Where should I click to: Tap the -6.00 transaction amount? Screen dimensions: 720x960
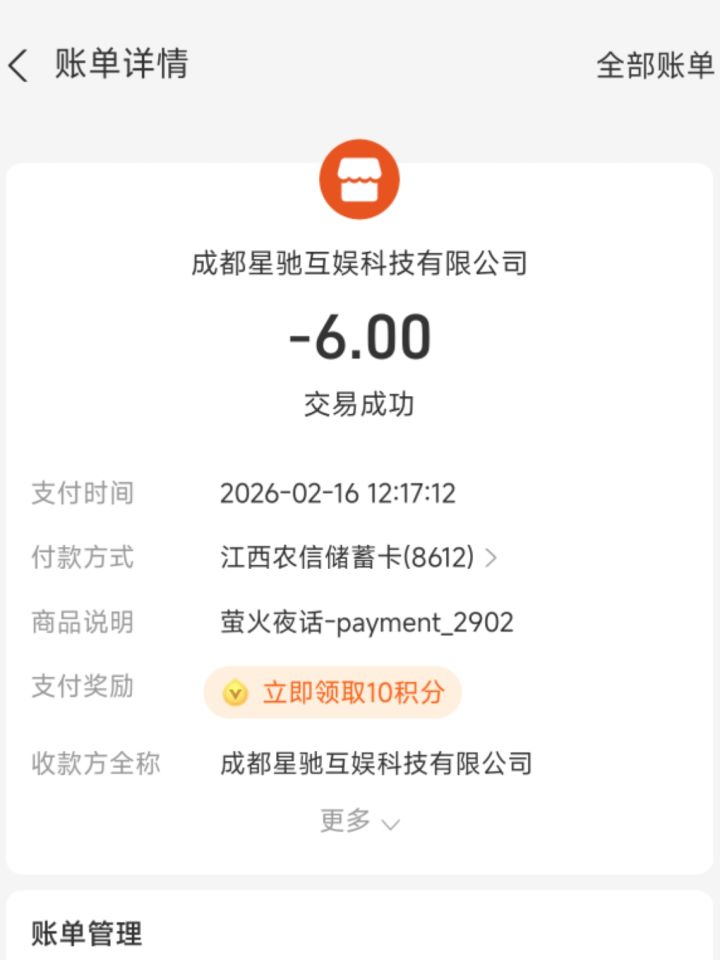[359, 338]
